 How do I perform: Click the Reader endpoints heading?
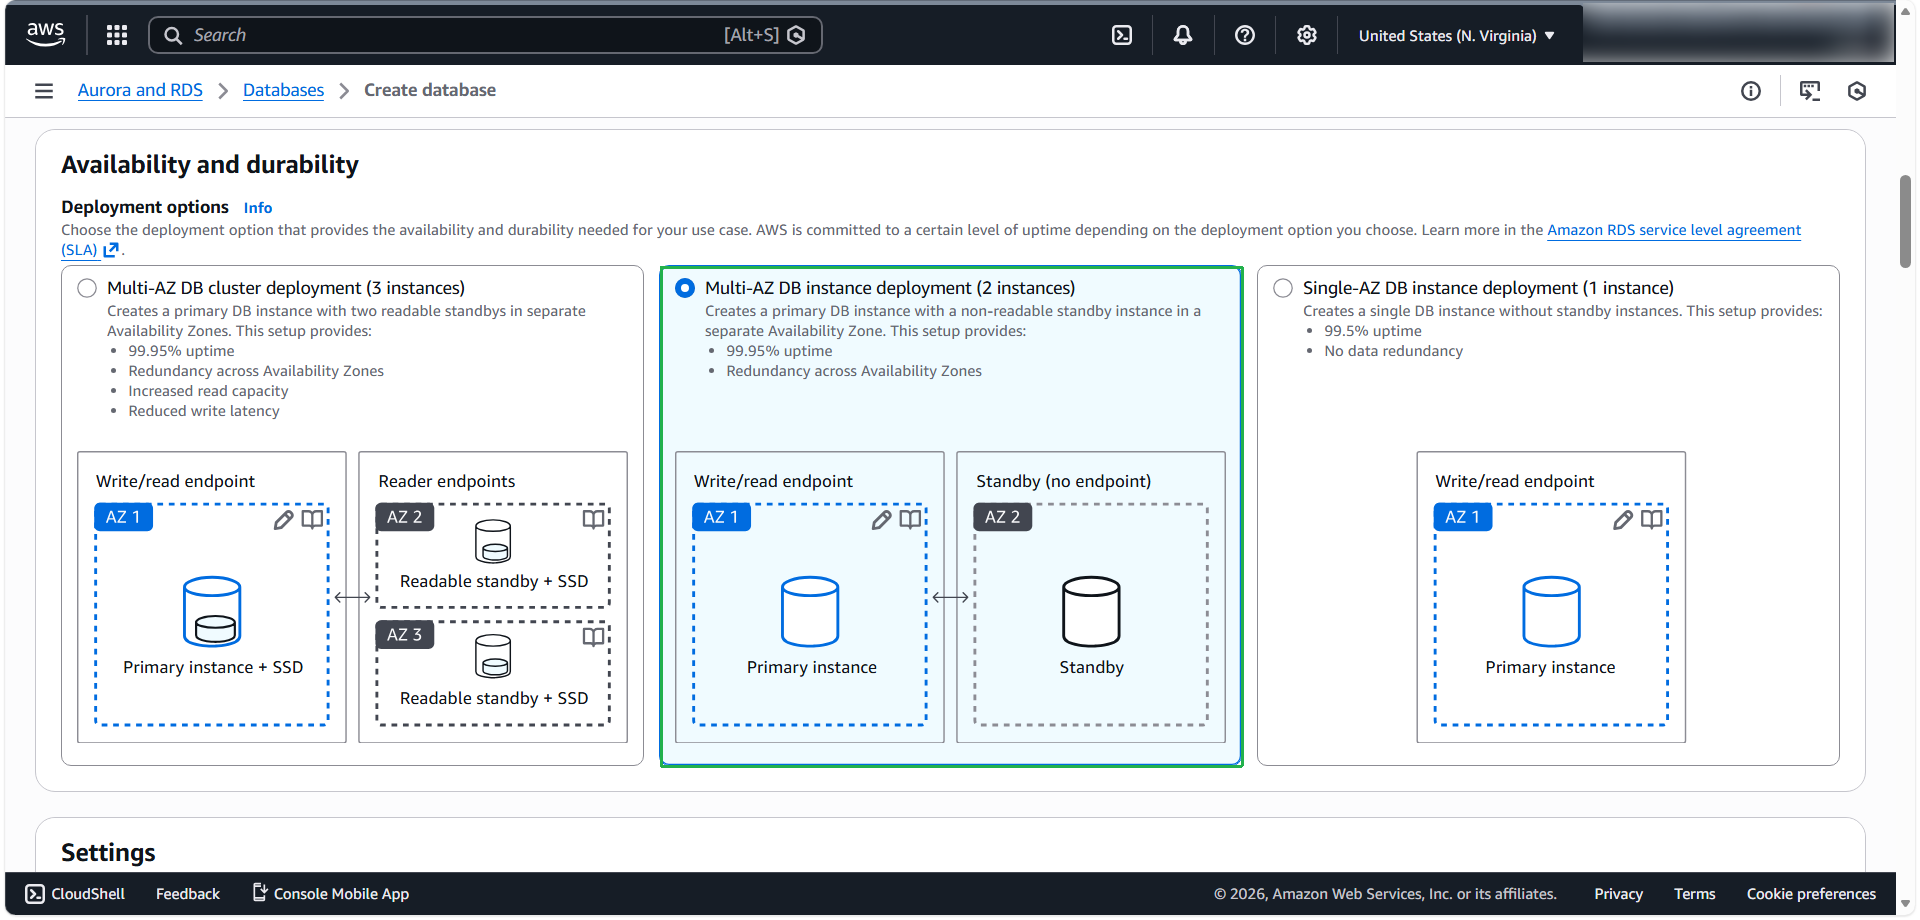tap(447, 481)
